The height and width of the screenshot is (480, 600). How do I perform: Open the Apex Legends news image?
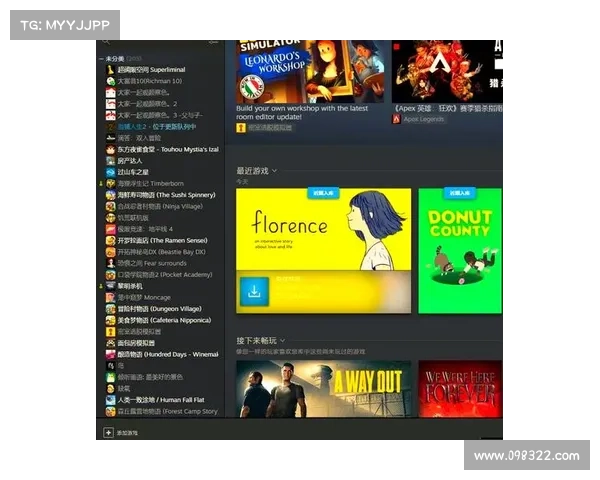click(447, 72)
